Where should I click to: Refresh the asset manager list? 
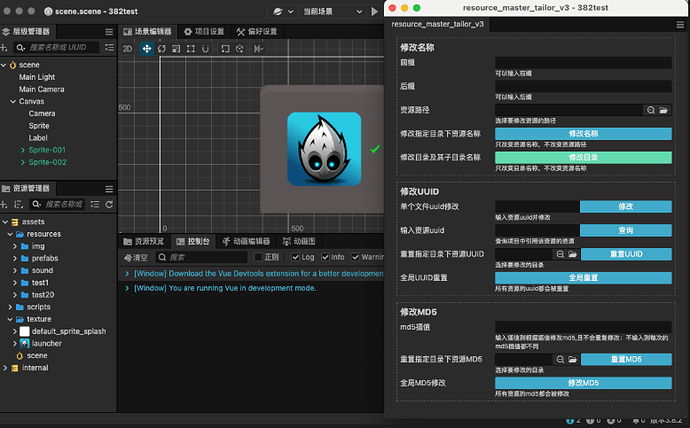pyautogui.click(x=109, y=205)
